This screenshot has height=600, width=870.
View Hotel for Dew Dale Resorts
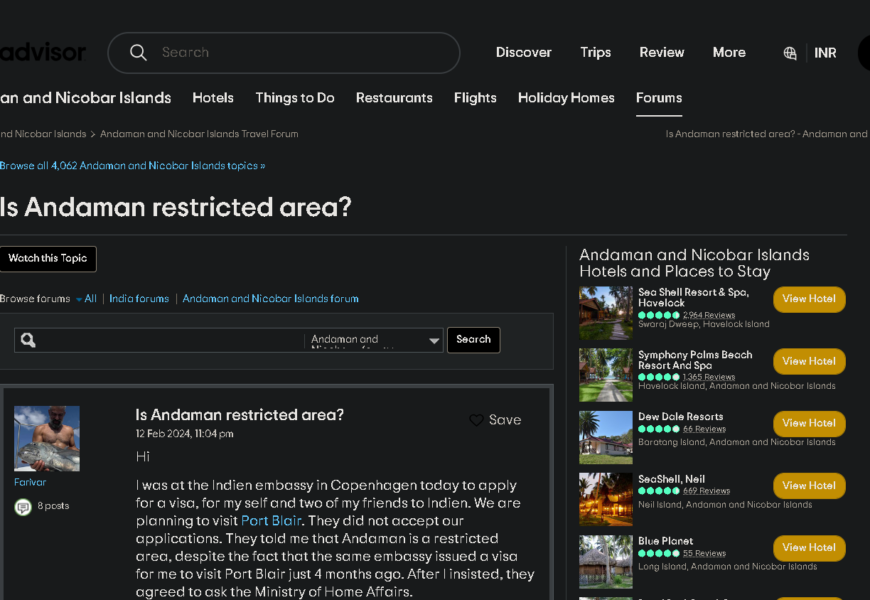tap(809, 423)
